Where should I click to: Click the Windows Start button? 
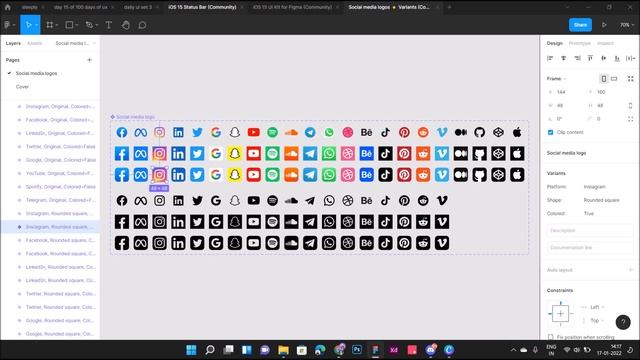click(x=191, y=350)
